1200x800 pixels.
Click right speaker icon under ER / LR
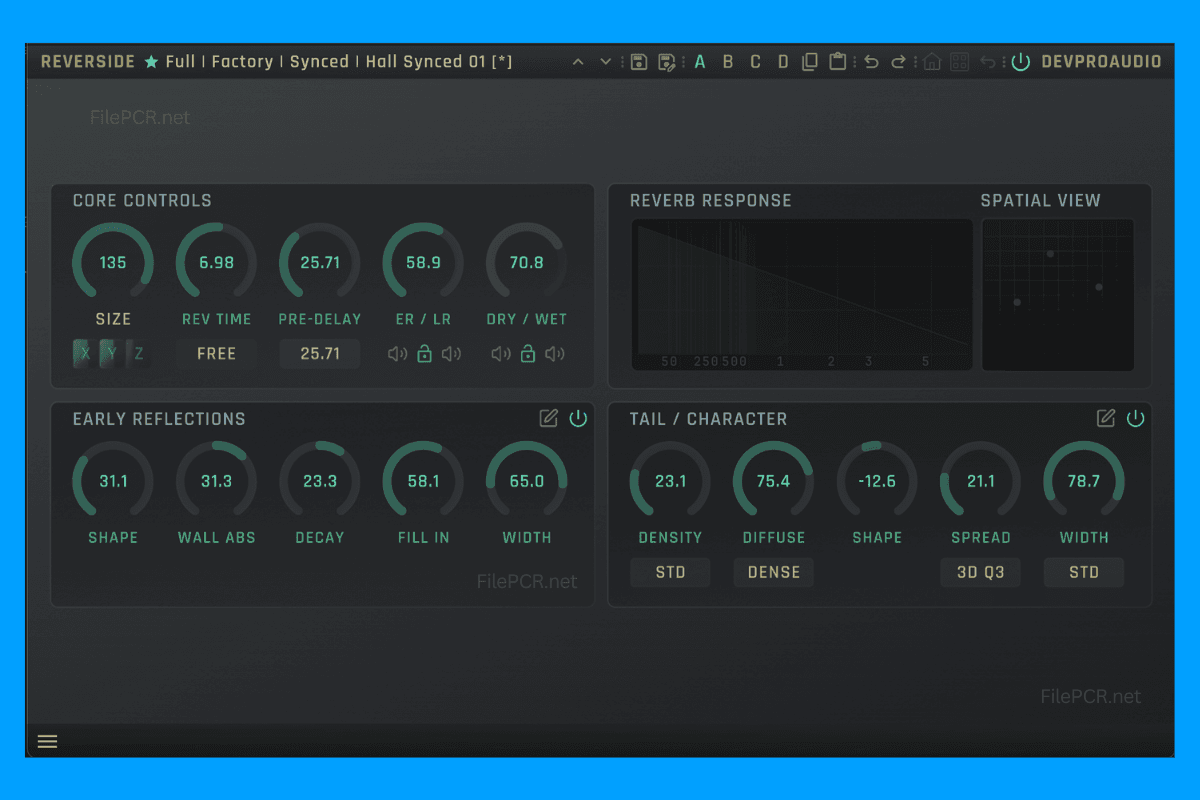[x=451, y=353]
